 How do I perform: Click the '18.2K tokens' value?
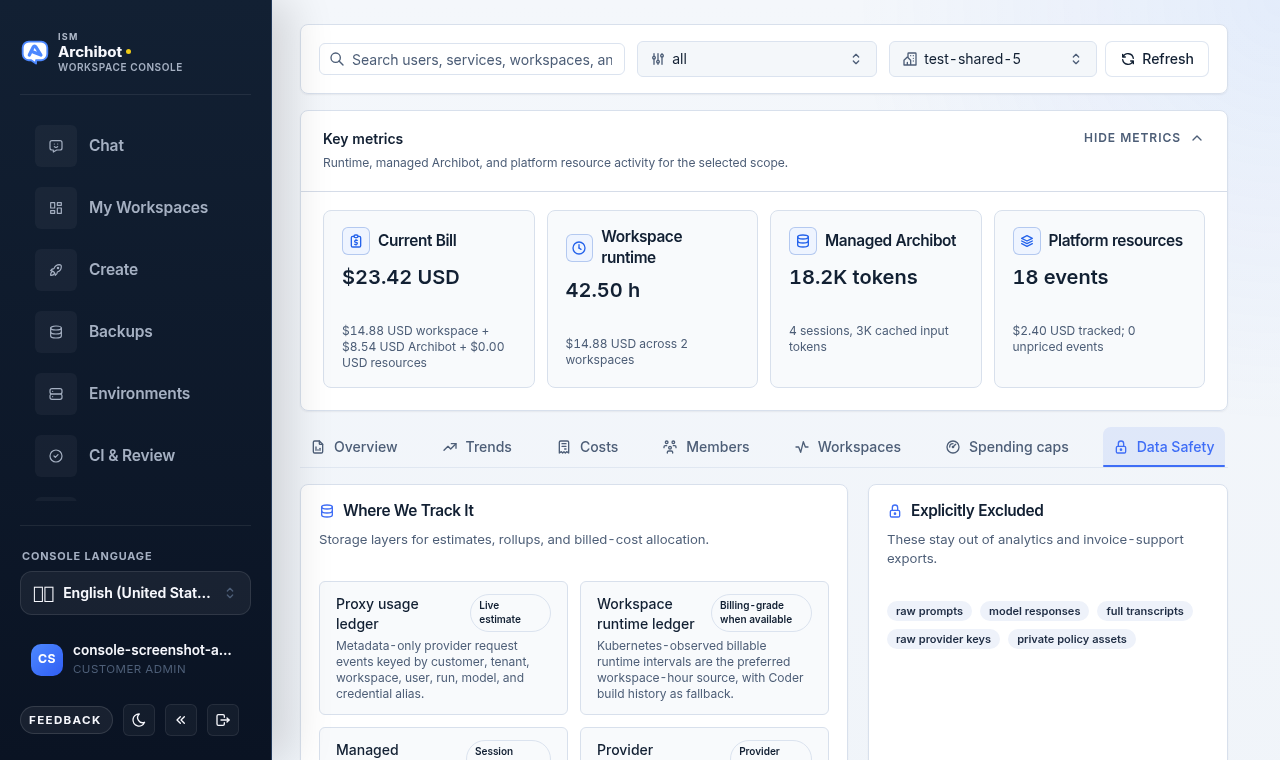click(853, 277)
